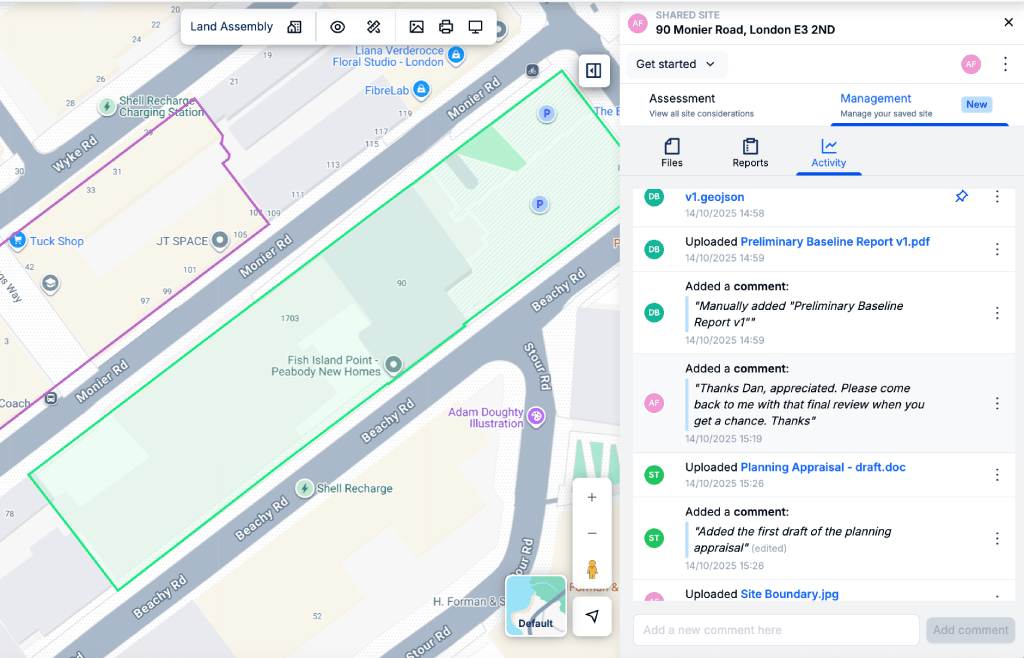Image resolution: width=1024 pixels, height=658 pixels.
Task: Click the new comment input field
Action: click(x=775, y=630)
